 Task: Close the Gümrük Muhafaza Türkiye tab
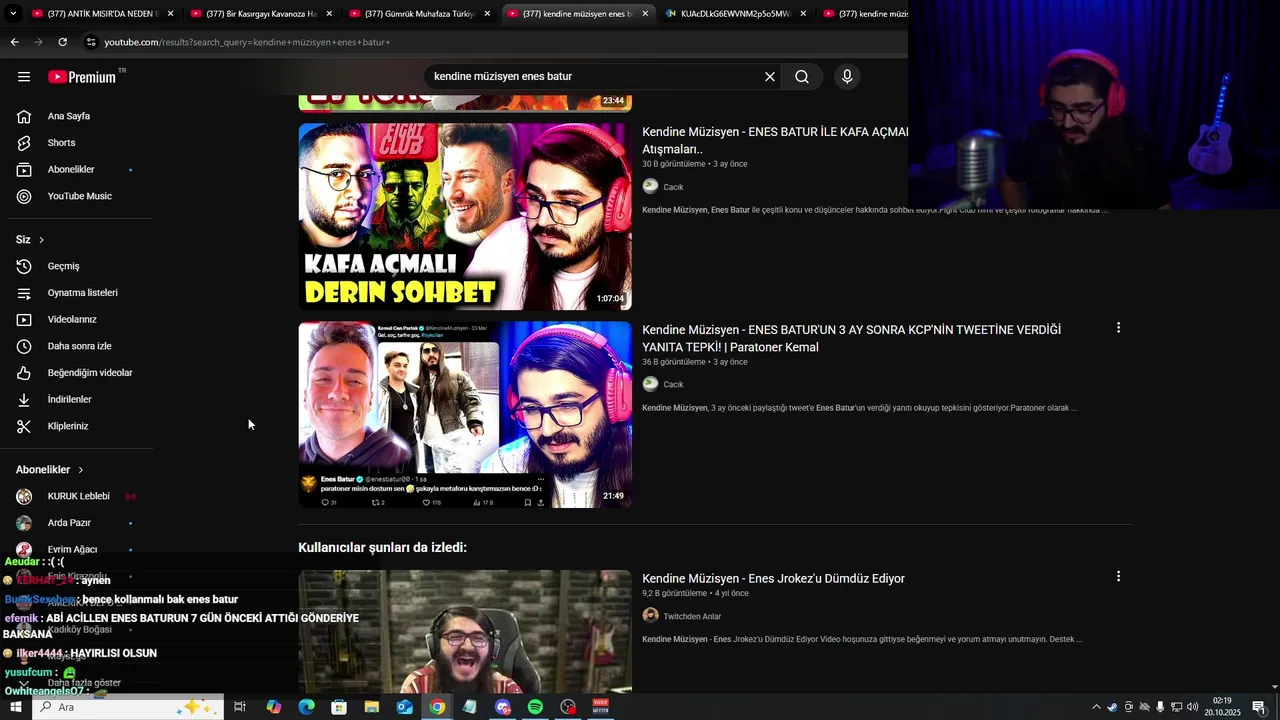tap(487, 14)
